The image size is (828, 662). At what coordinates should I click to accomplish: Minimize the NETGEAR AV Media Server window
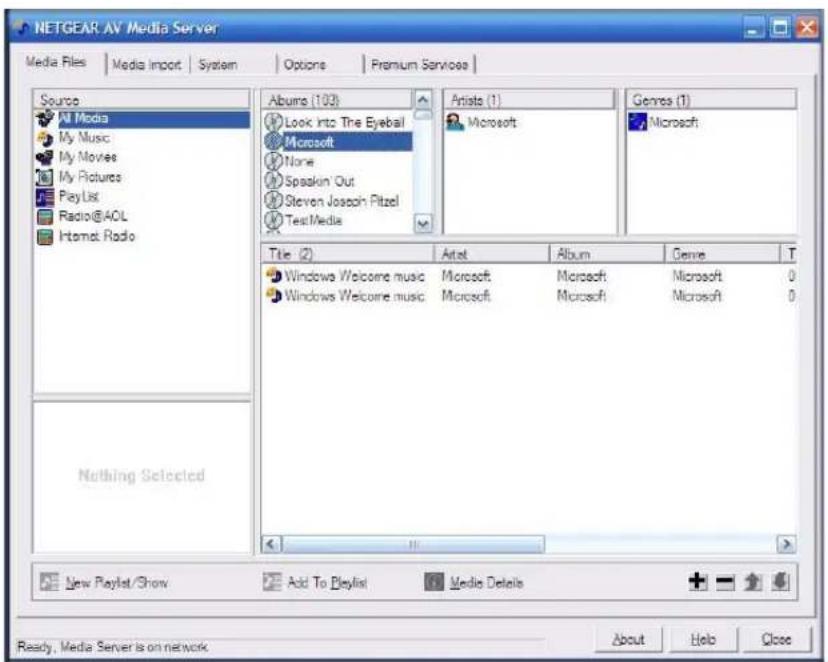(754, 28)
